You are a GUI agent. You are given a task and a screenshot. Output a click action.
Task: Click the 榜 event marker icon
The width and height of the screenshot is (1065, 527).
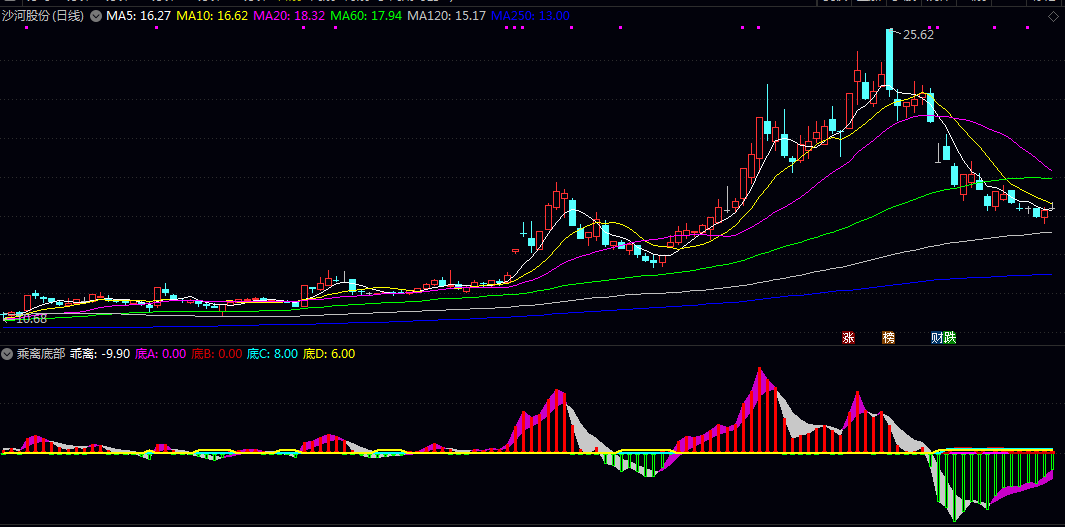[x=888, y=338]
